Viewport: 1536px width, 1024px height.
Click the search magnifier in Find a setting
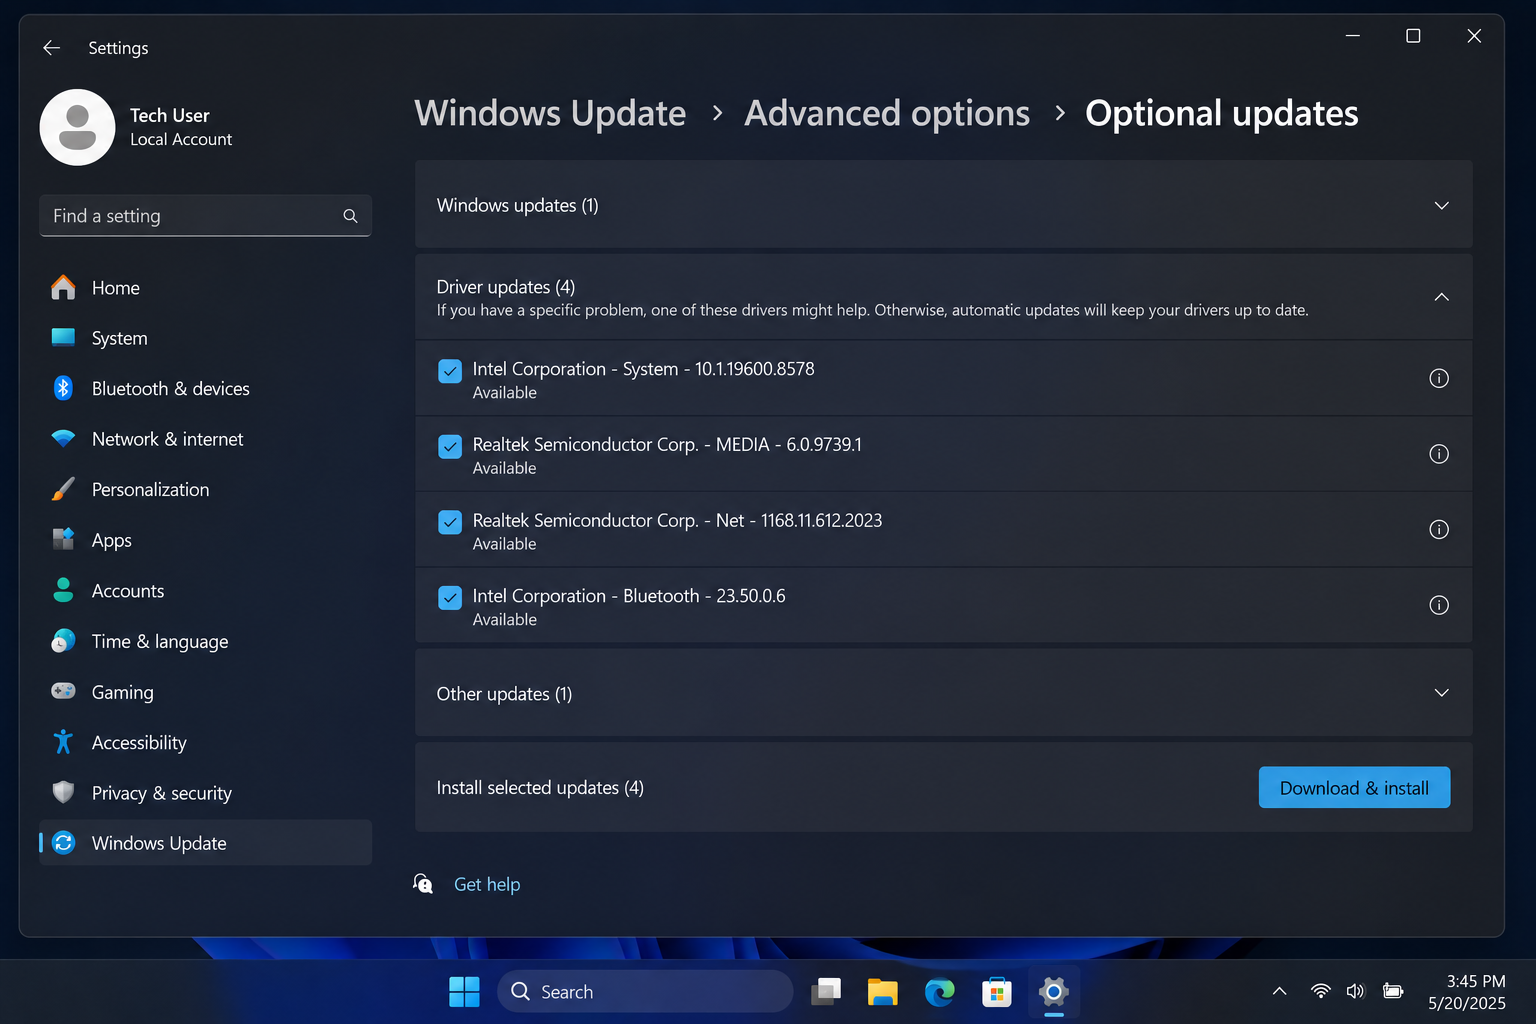pyautogui.click(x=350, y=216)
